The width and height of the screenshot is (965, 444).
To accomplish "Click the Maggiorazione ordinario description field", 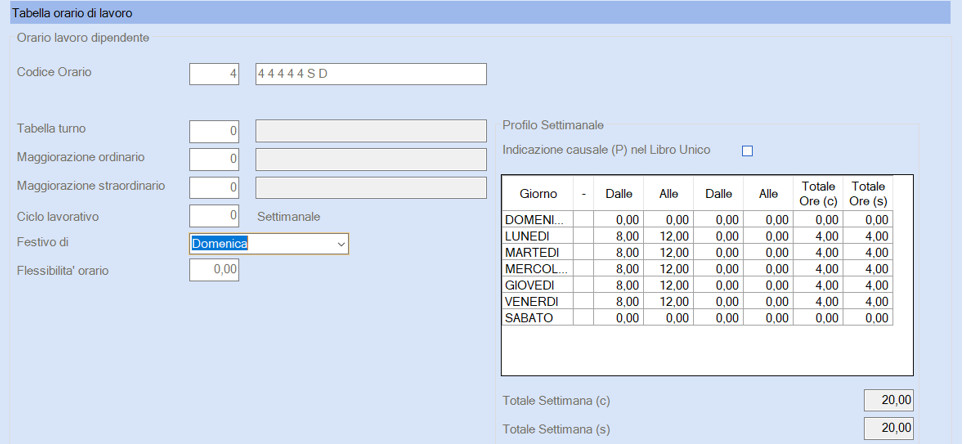I will [370, 159].
